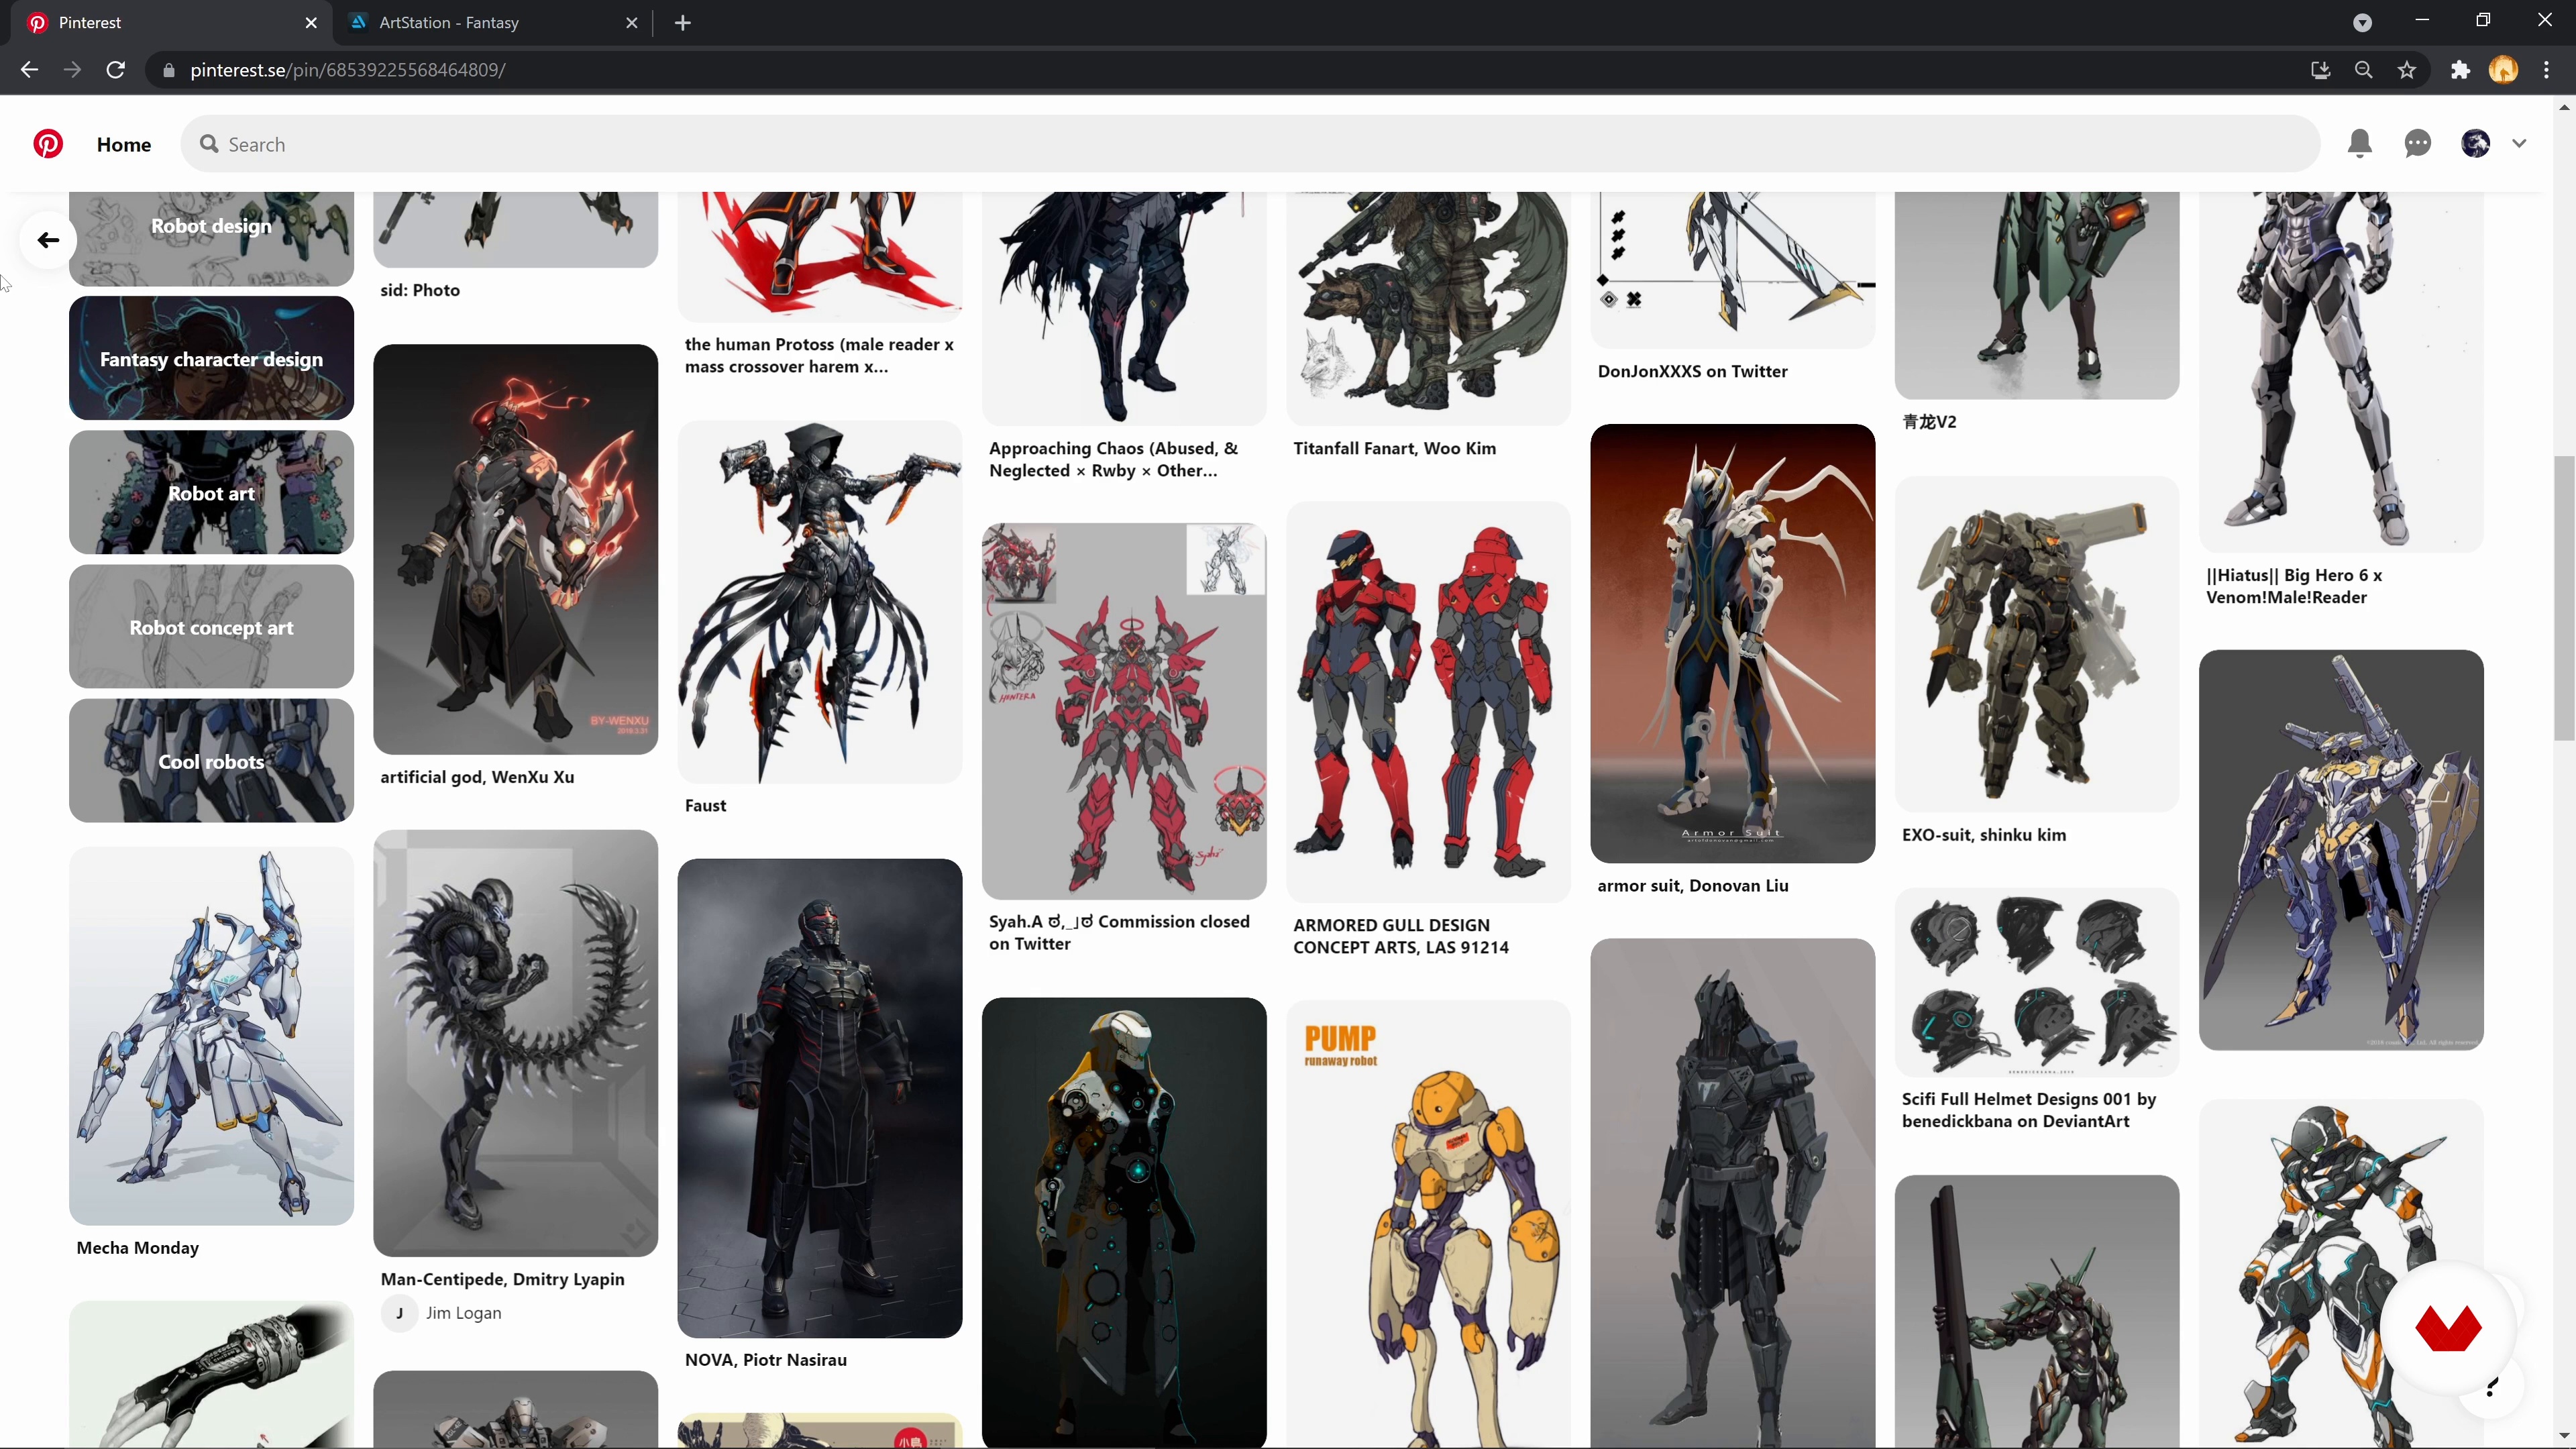
Task: Click the scrollbar down arrow
Action: point(2564,1437)
